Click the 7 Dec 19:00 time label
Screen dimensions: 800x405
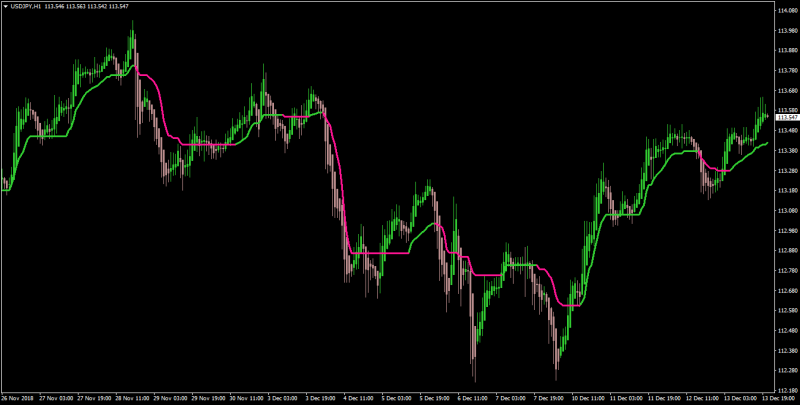click(546, 397)
